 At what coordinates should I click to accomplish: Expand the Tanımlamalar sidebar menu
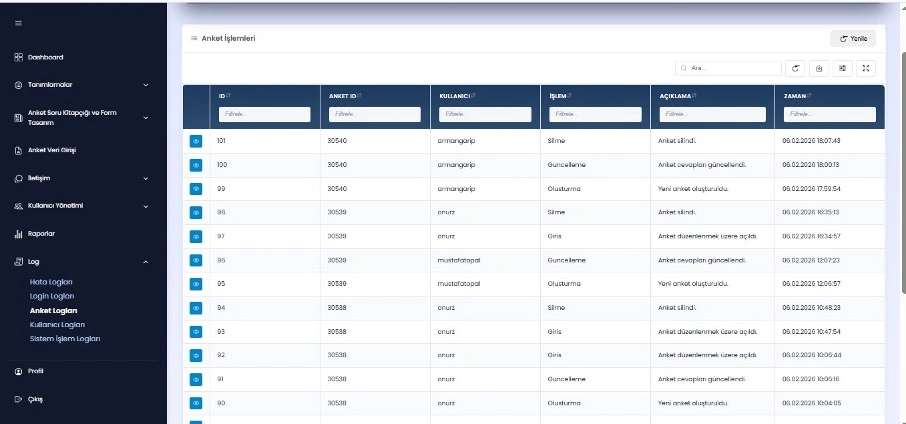click(x=146, y=85)
